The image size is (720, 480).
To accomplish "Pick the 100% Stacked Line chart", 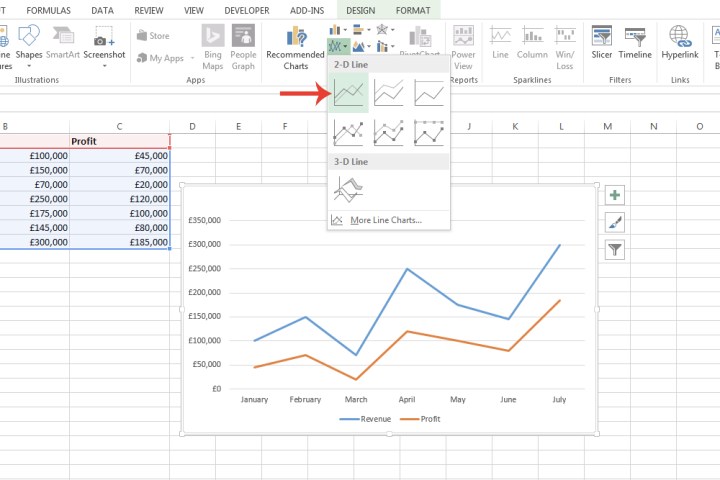I will coord(429,94).
